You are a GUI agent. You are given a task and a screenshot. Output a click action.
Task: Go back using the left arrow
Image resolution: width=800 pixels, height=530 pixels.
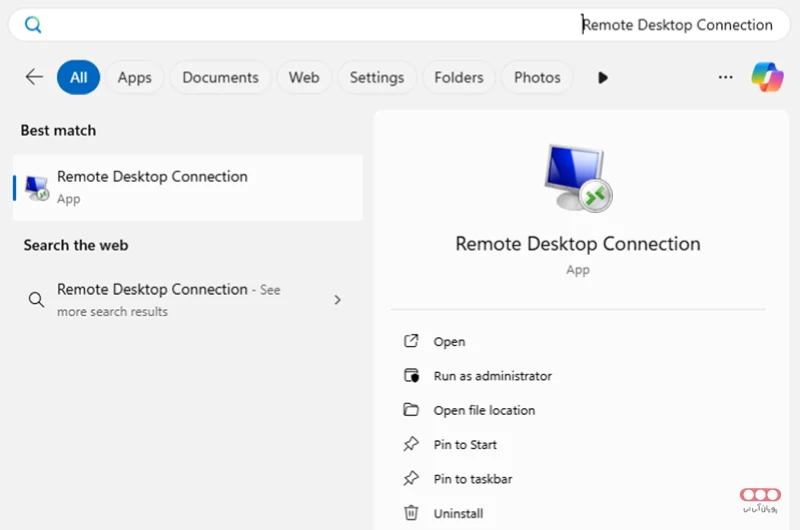pyautogui.click(x=34, y=77)
